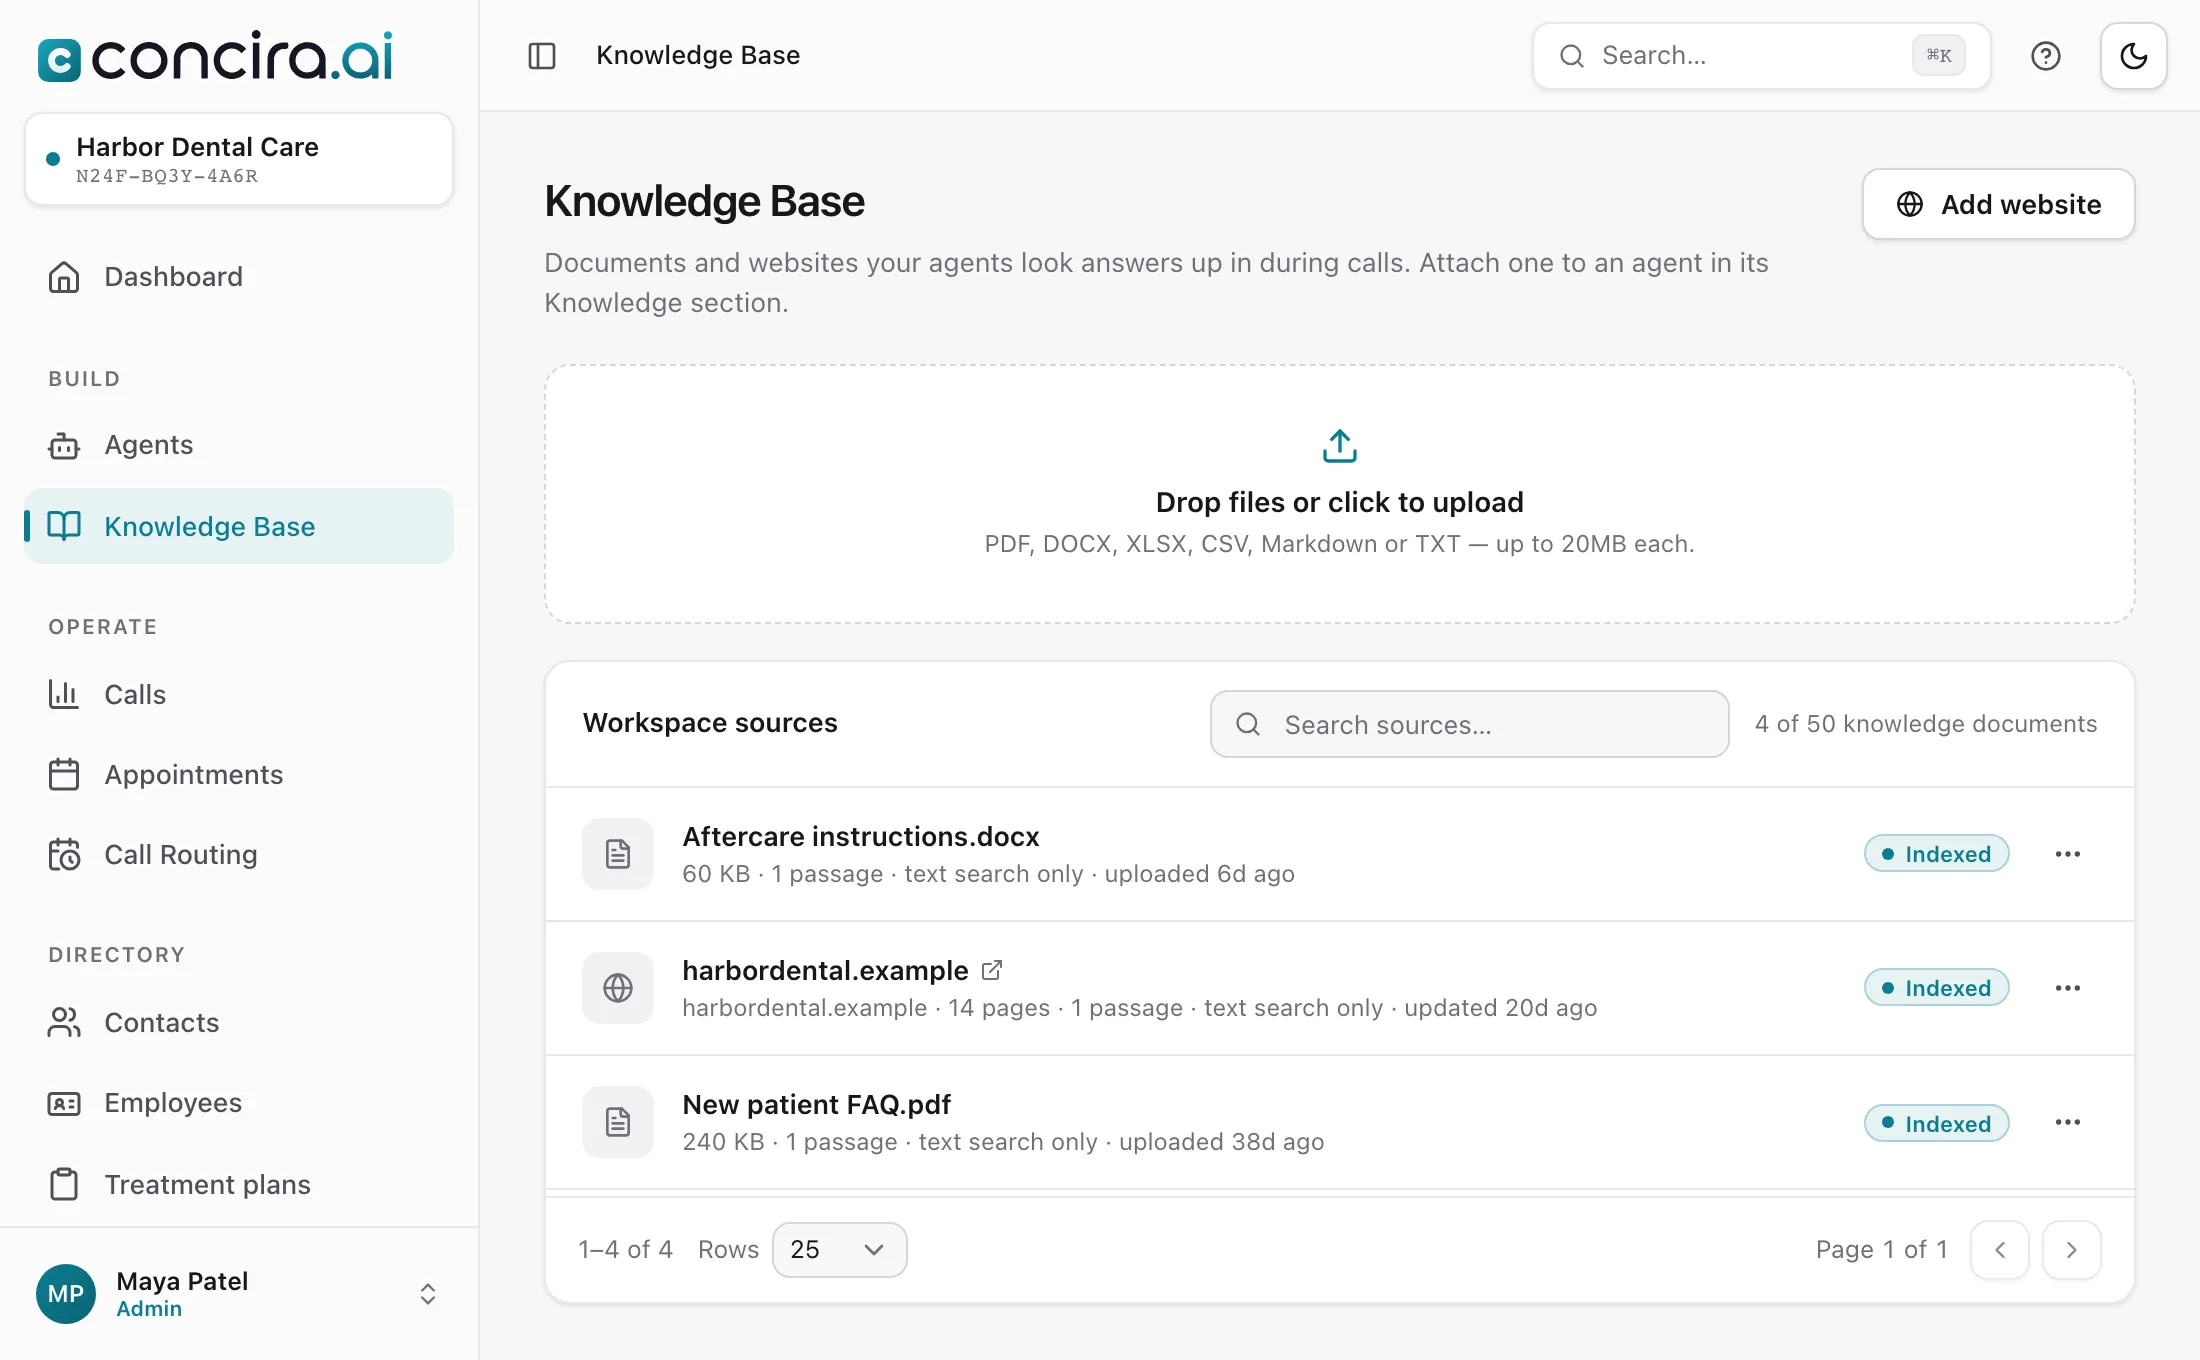Screen dimensions: 2200x1360
Task: Open Contacts in the sidebar
Action: (x=239, y=1023)
